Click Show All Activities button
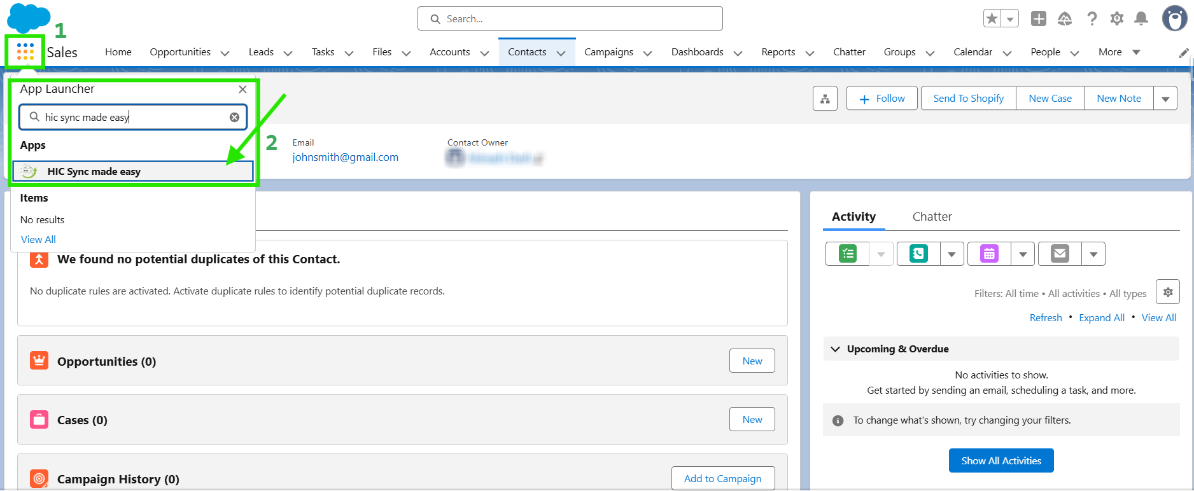 pos(1001,461)
